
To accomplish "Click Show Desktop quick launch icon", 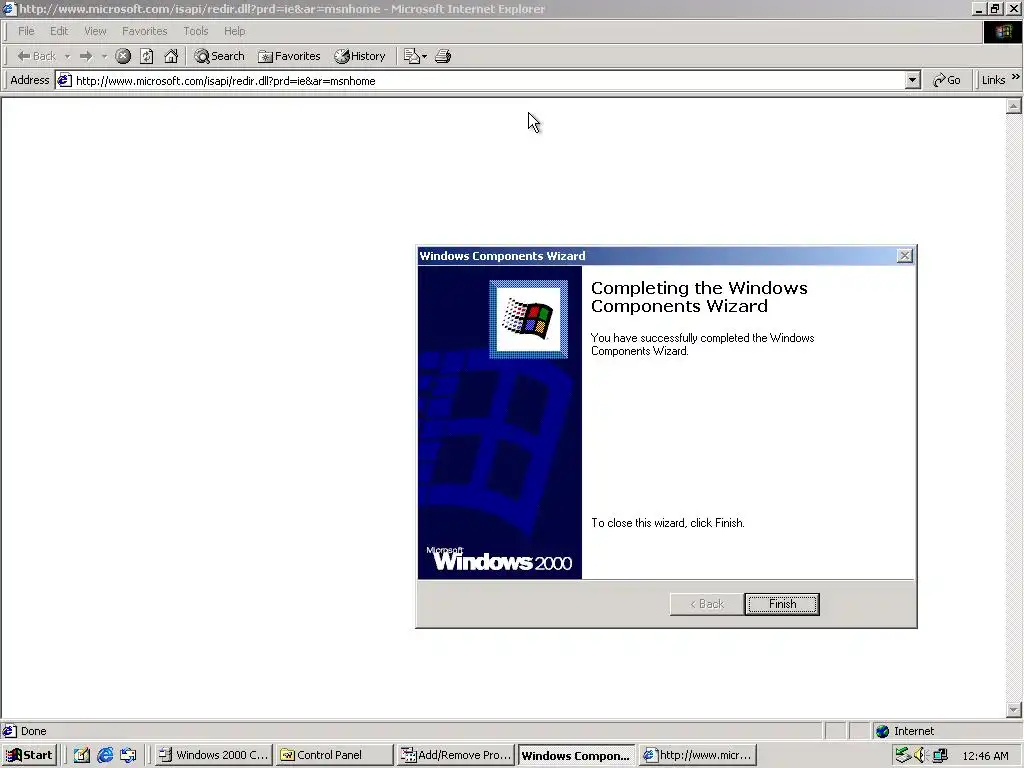I will pyautogui.click(x=82, y=755).
